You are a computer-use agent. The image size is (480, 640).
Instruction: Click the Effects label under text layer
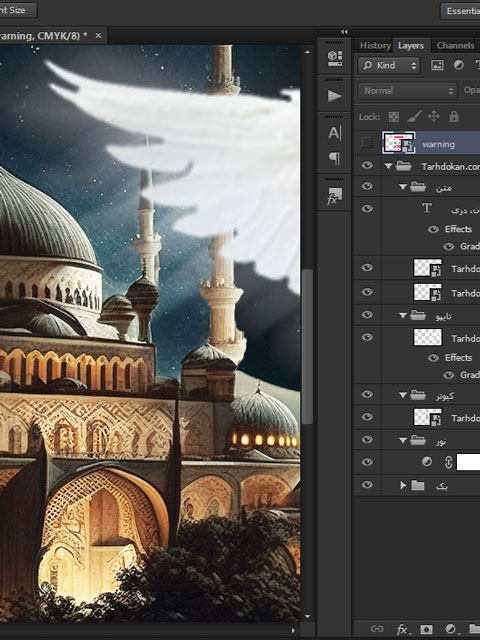click(x=458, y=229)
